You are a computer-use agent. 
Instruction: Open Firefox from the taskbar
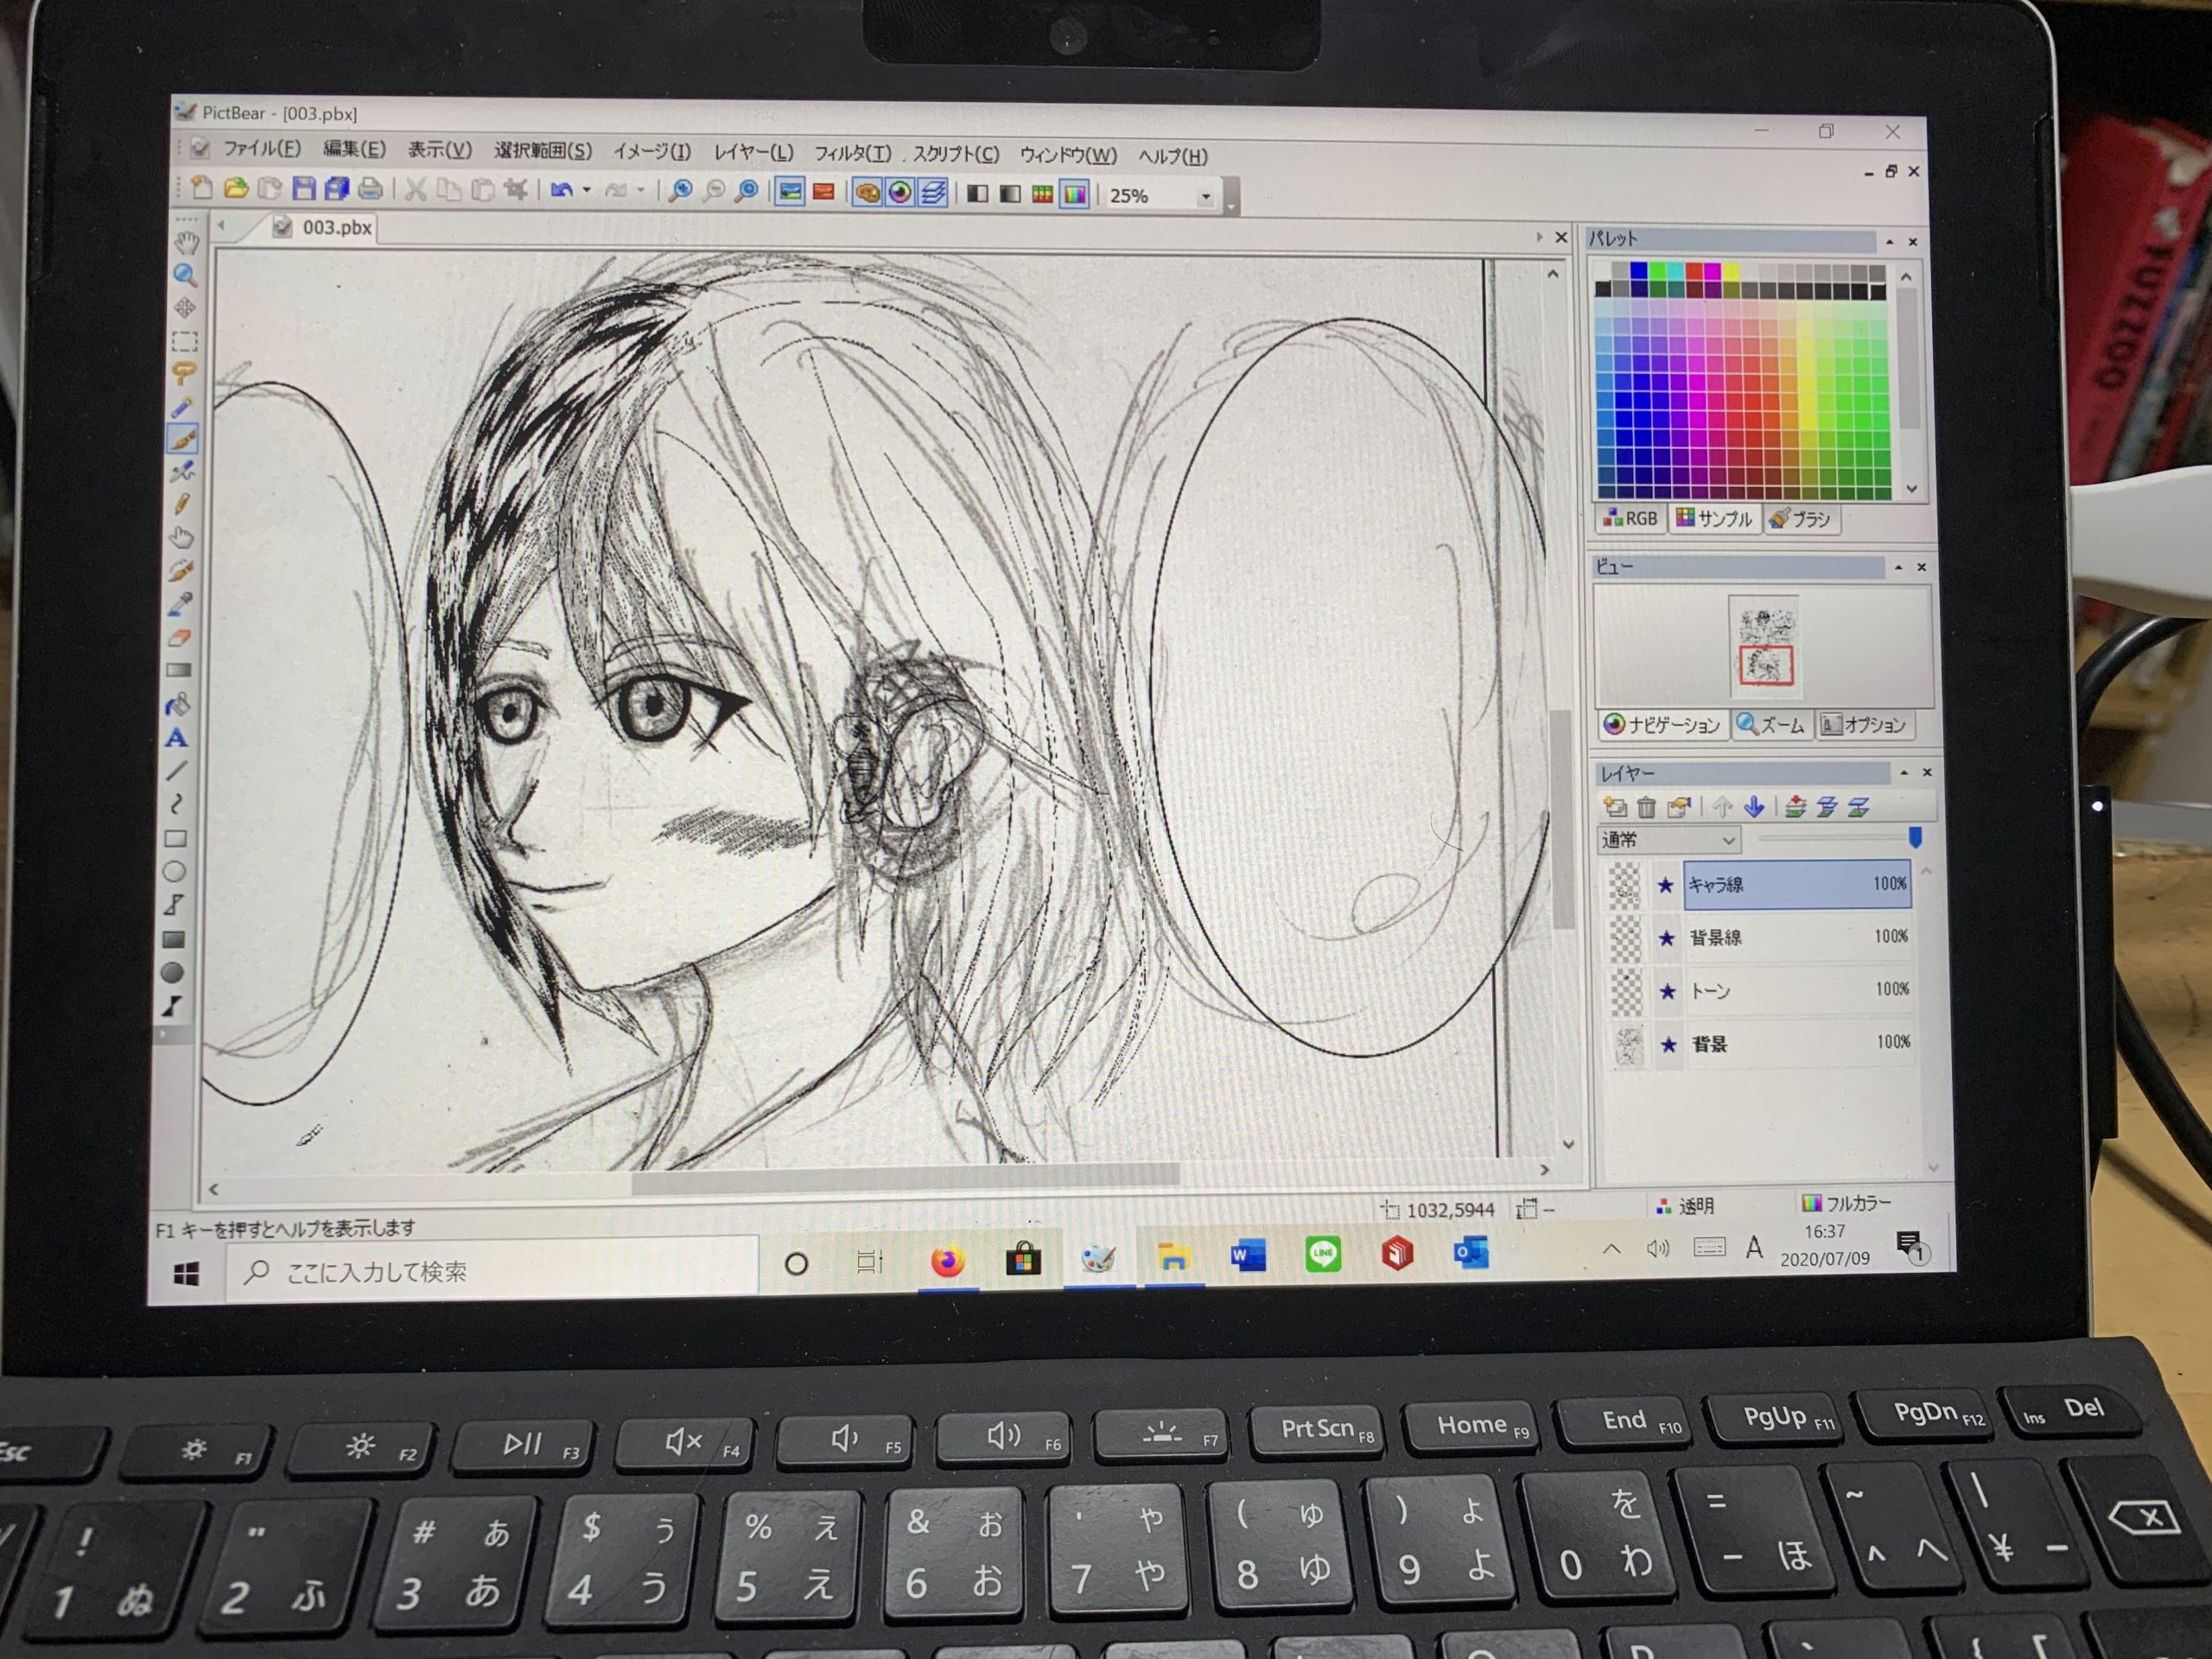point(947,1260)
